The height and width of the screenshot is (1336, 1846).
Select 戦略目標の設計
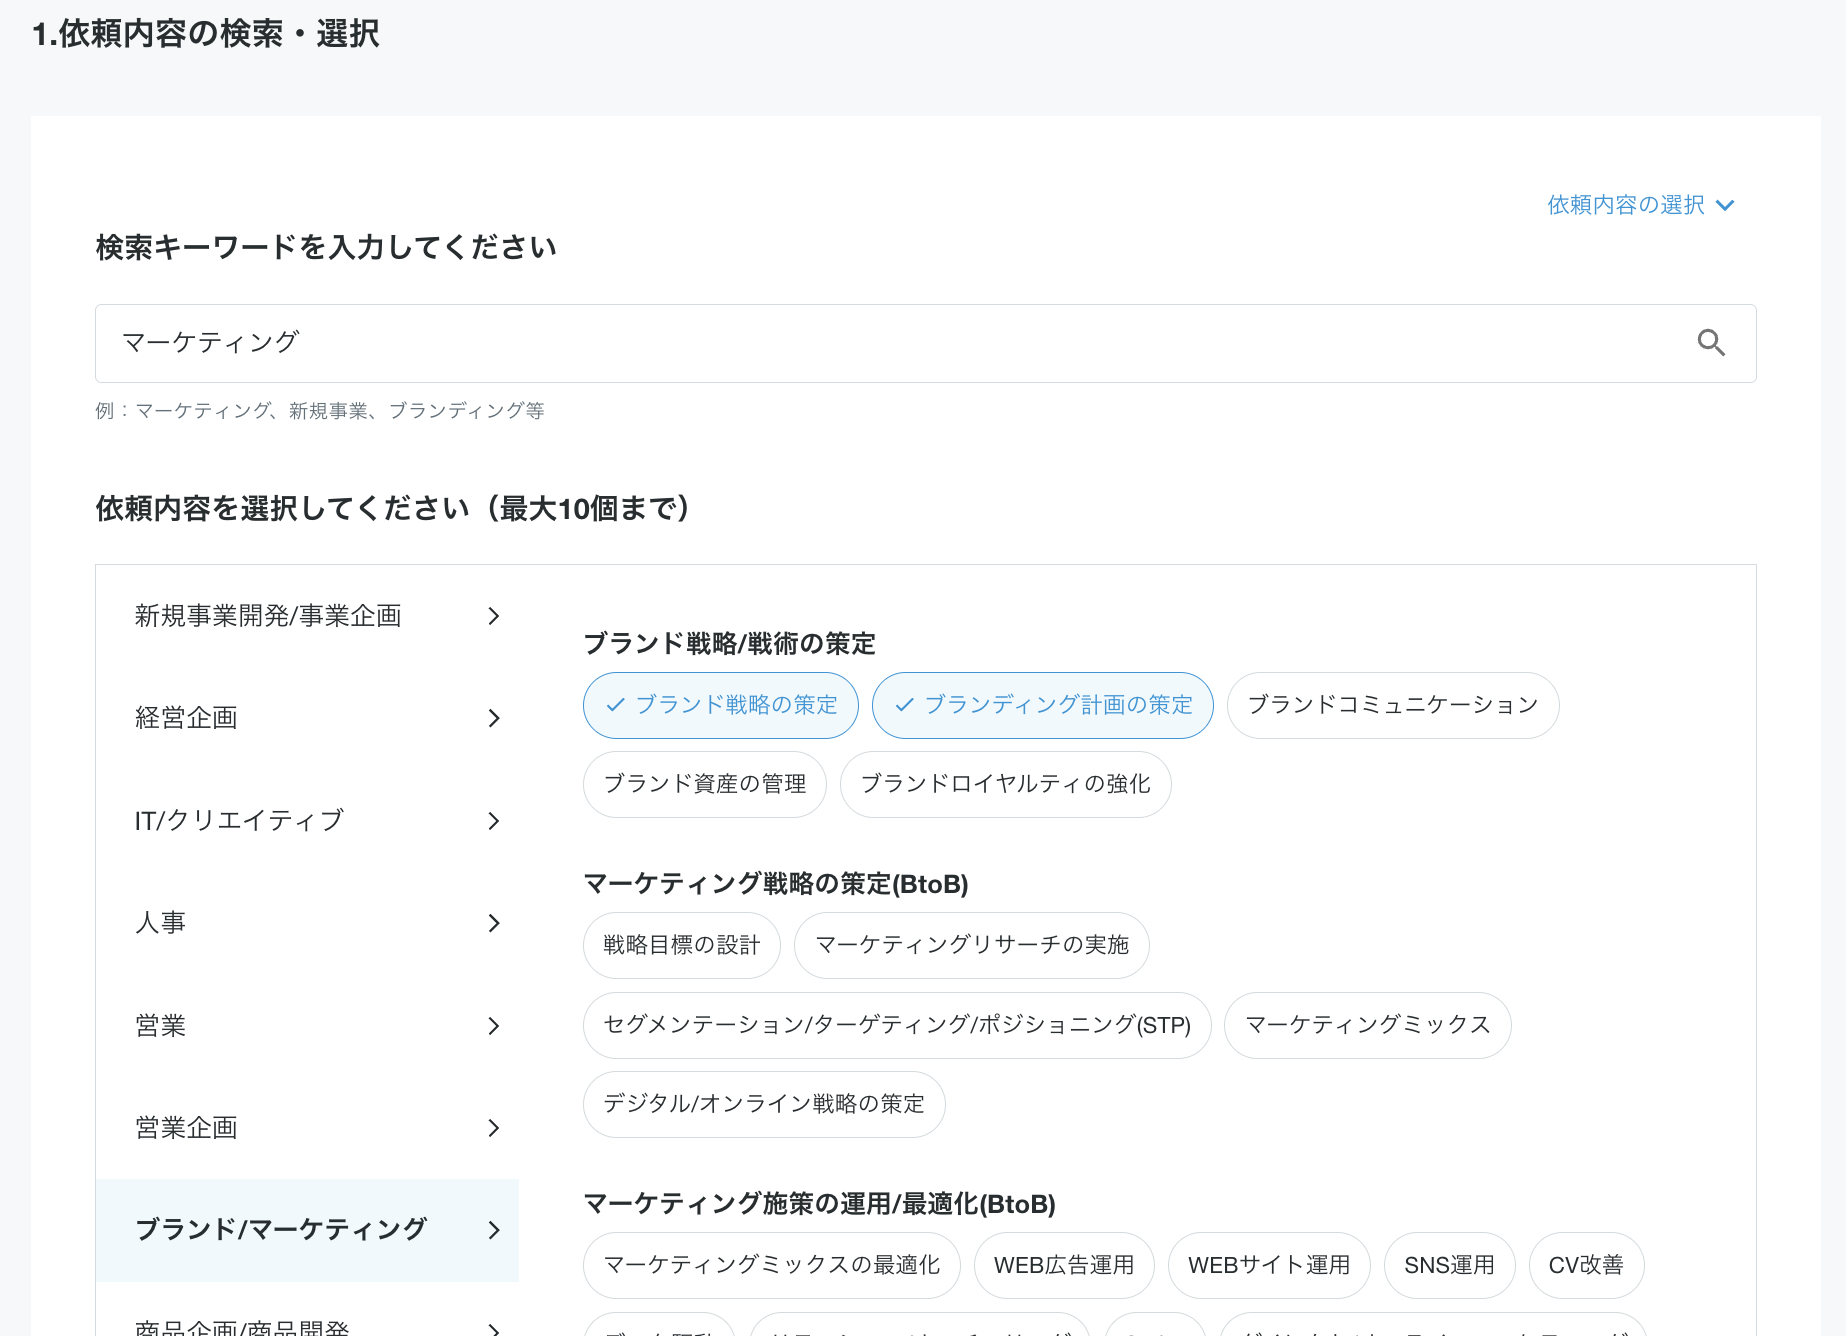point(681,945)
